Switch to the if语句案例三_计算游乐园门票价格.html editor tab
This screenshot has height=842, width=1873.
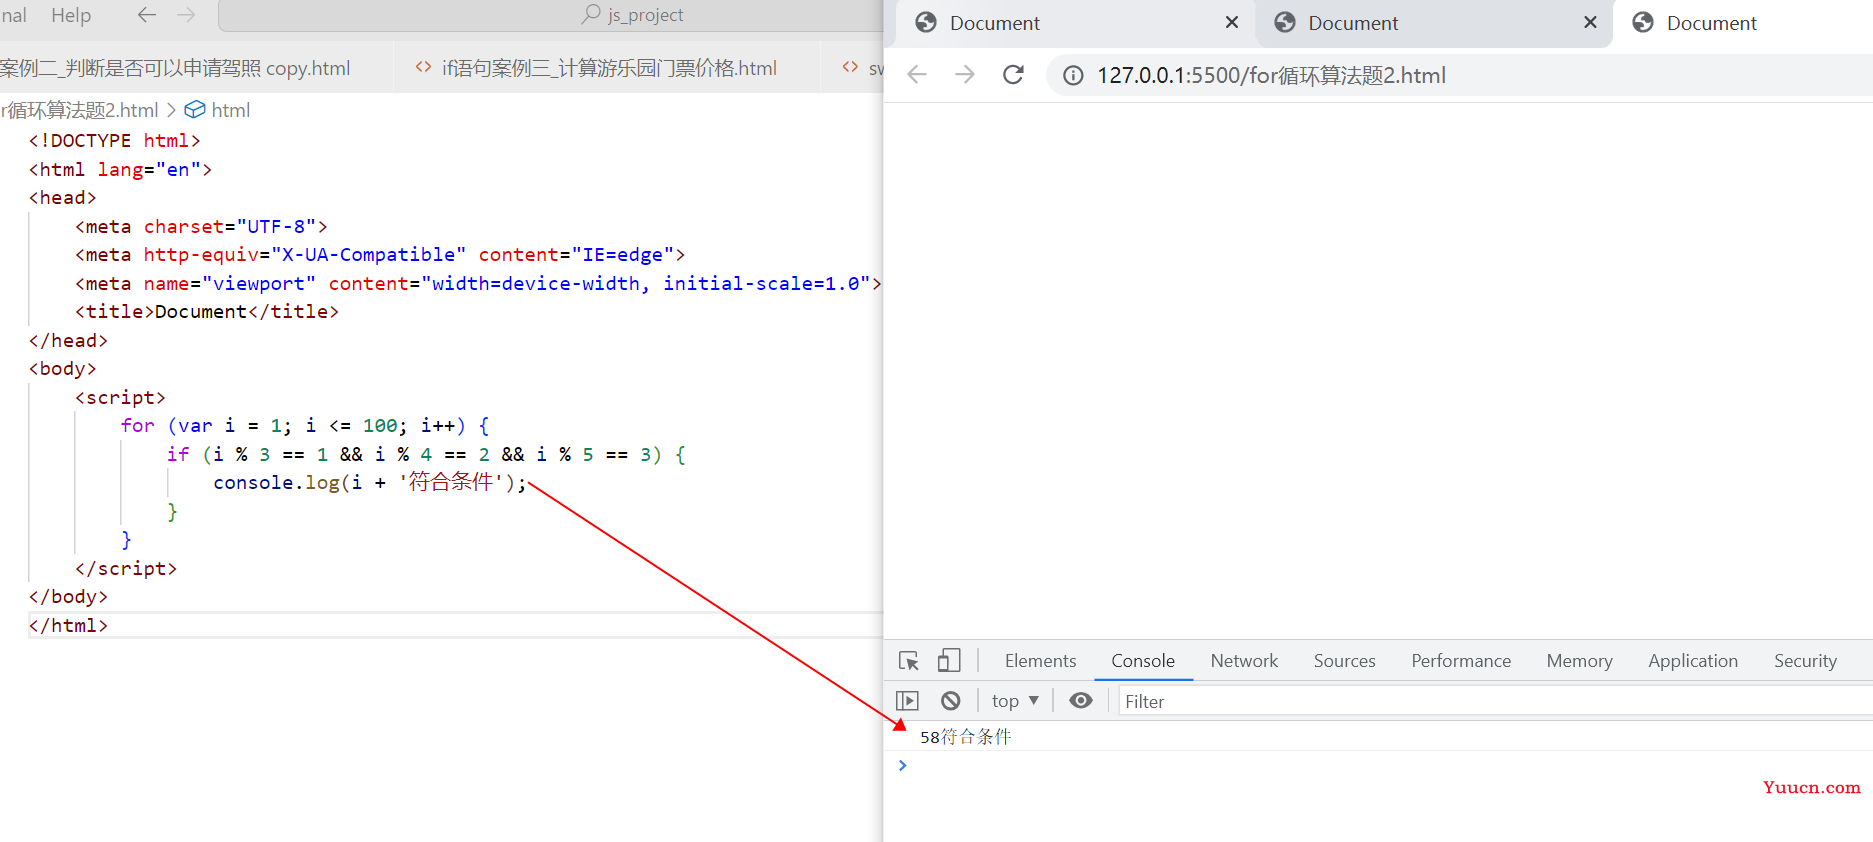pyautogui.click(x=608, y=68)
